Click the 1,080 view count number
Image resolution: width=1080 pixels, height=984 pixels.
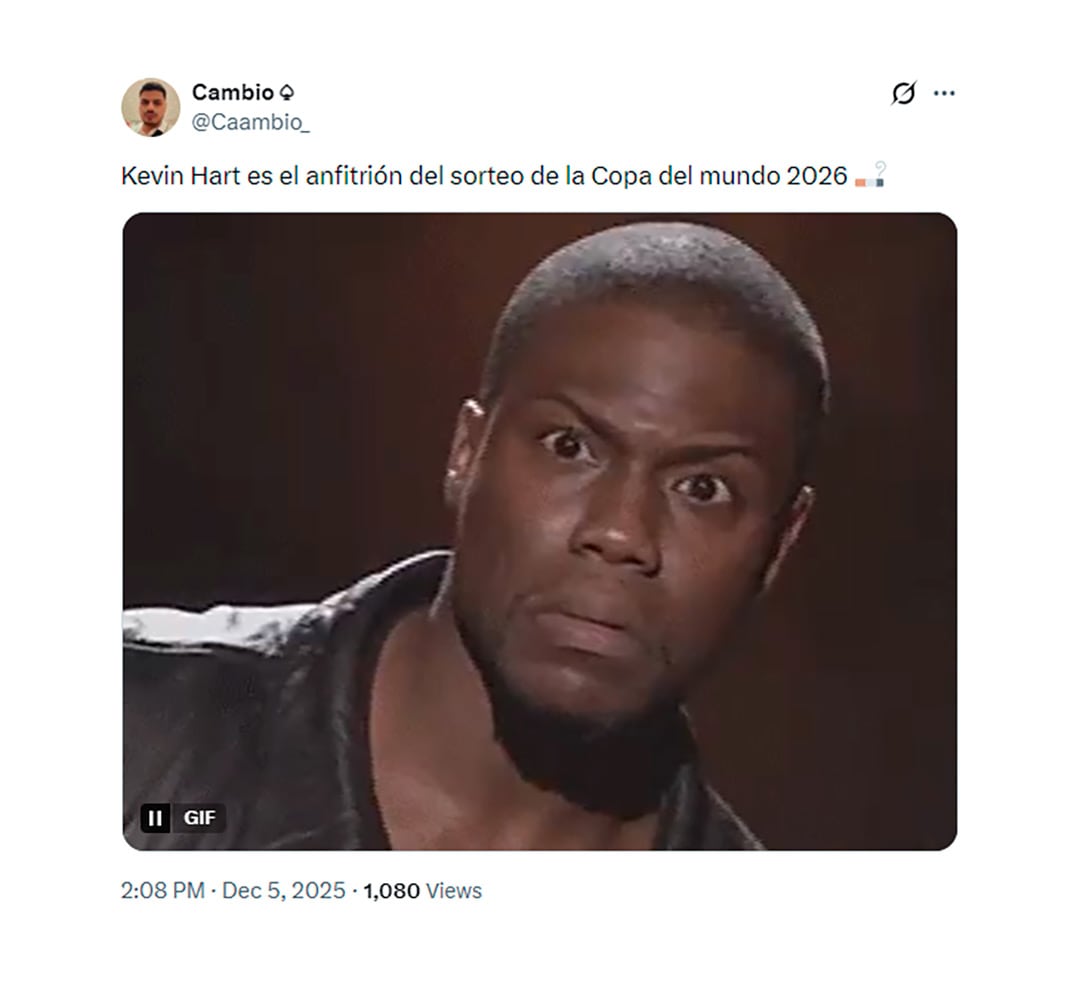pyautogui.click(x=391, y=891)
